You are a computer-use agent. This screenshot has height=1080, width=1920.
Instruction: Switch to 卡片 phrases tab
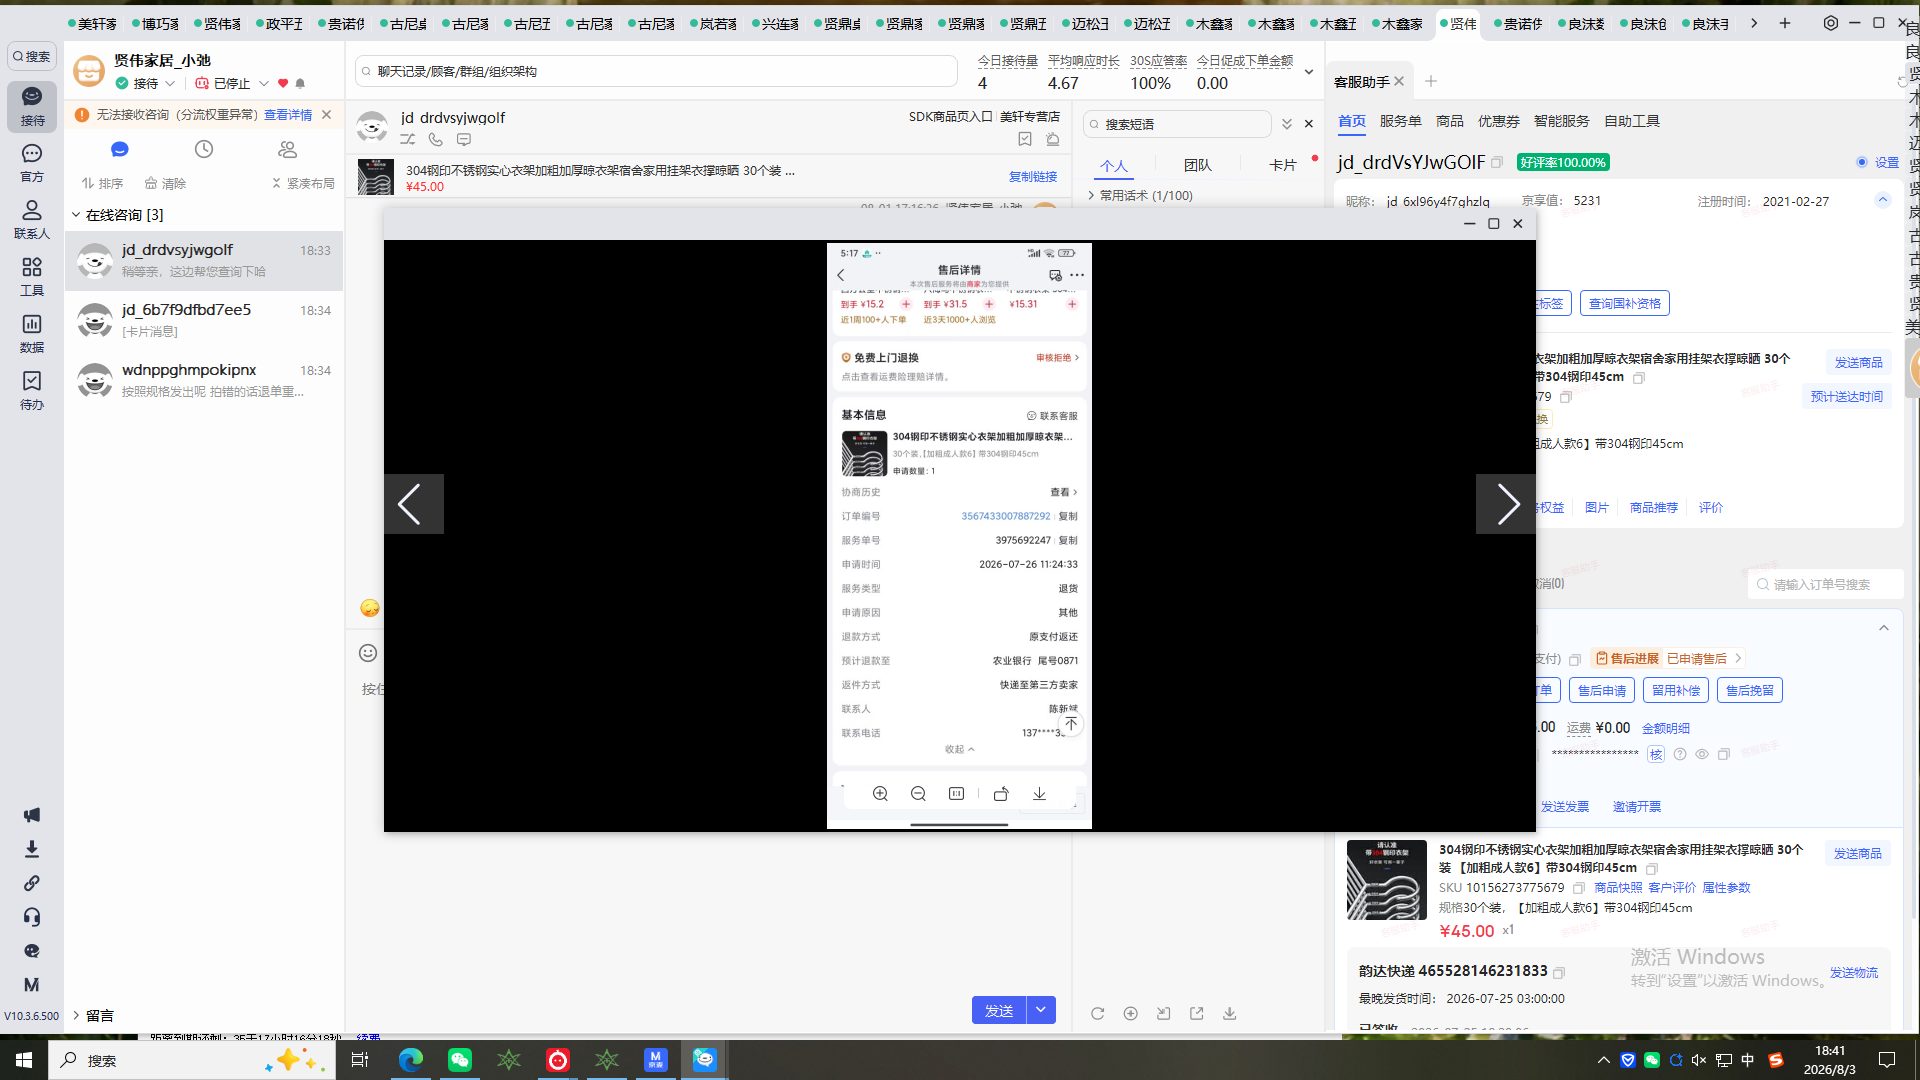coord(1282,165)
